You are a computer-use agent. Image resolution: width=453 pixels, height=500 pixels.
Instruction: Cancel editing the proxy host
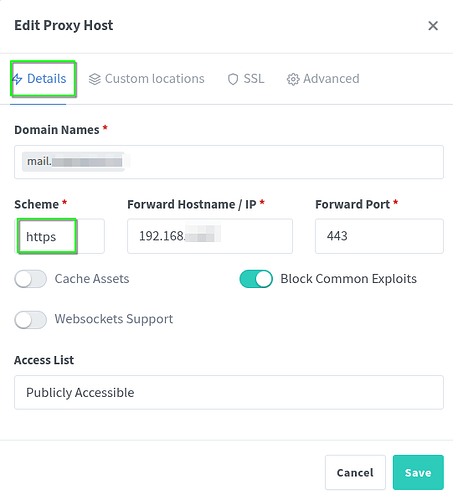point(355,472)
